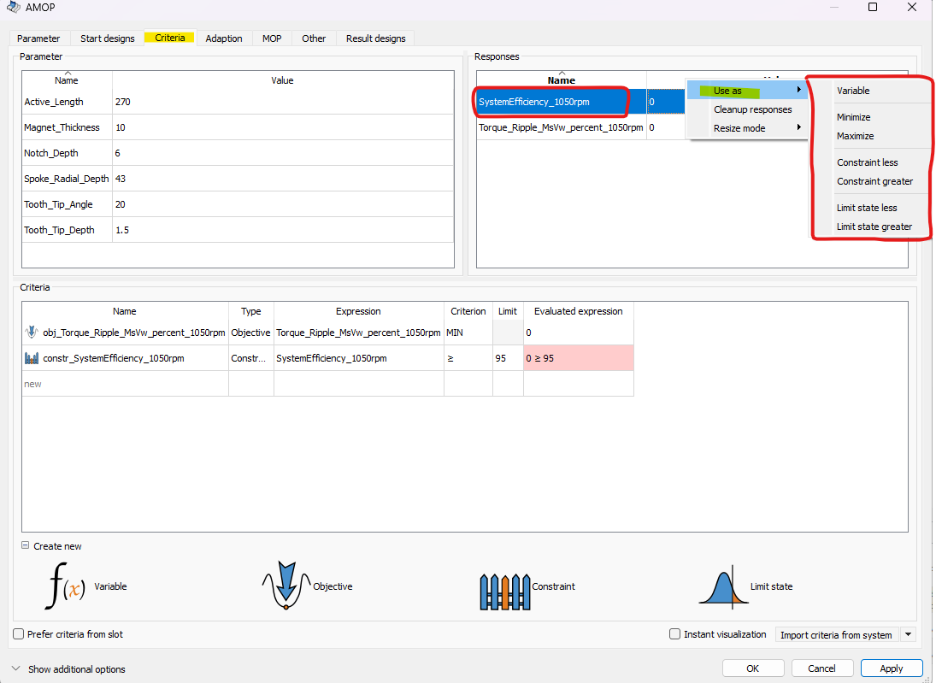Click the Objective arrow icon
The width and height of the screenshot is (936, 684).
[286, 586]
